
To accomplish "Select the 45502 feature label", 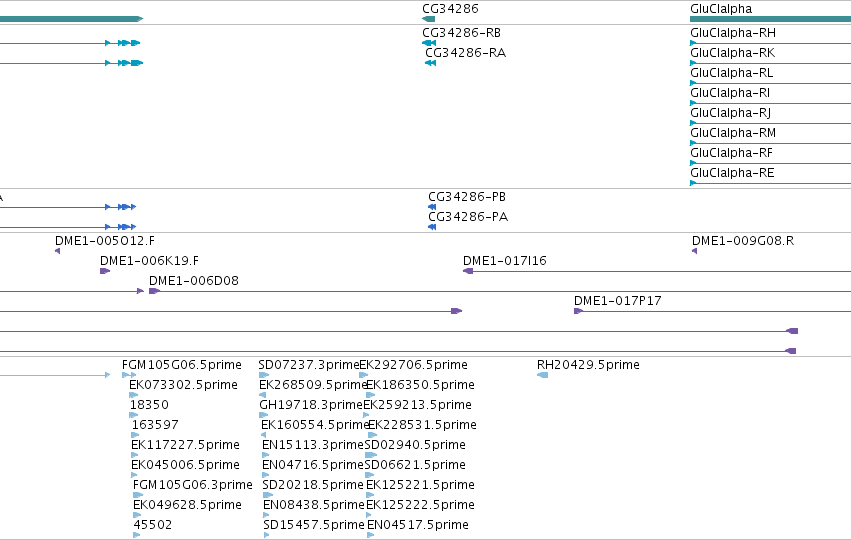I will 153,525.
